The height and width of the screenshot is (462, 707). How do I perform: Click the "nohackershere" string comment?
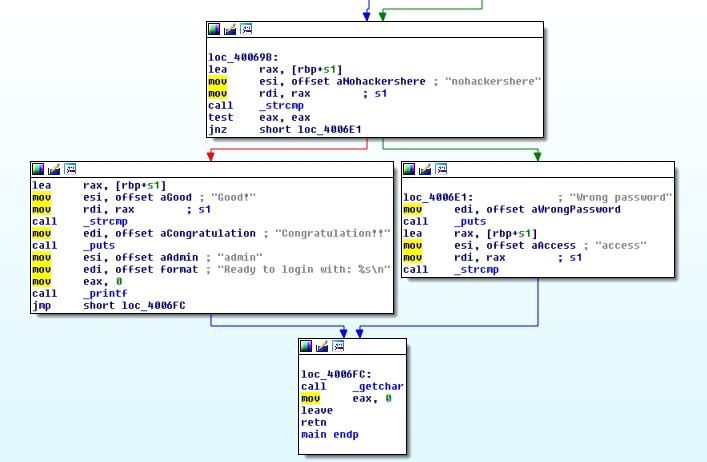coord(493,82)
